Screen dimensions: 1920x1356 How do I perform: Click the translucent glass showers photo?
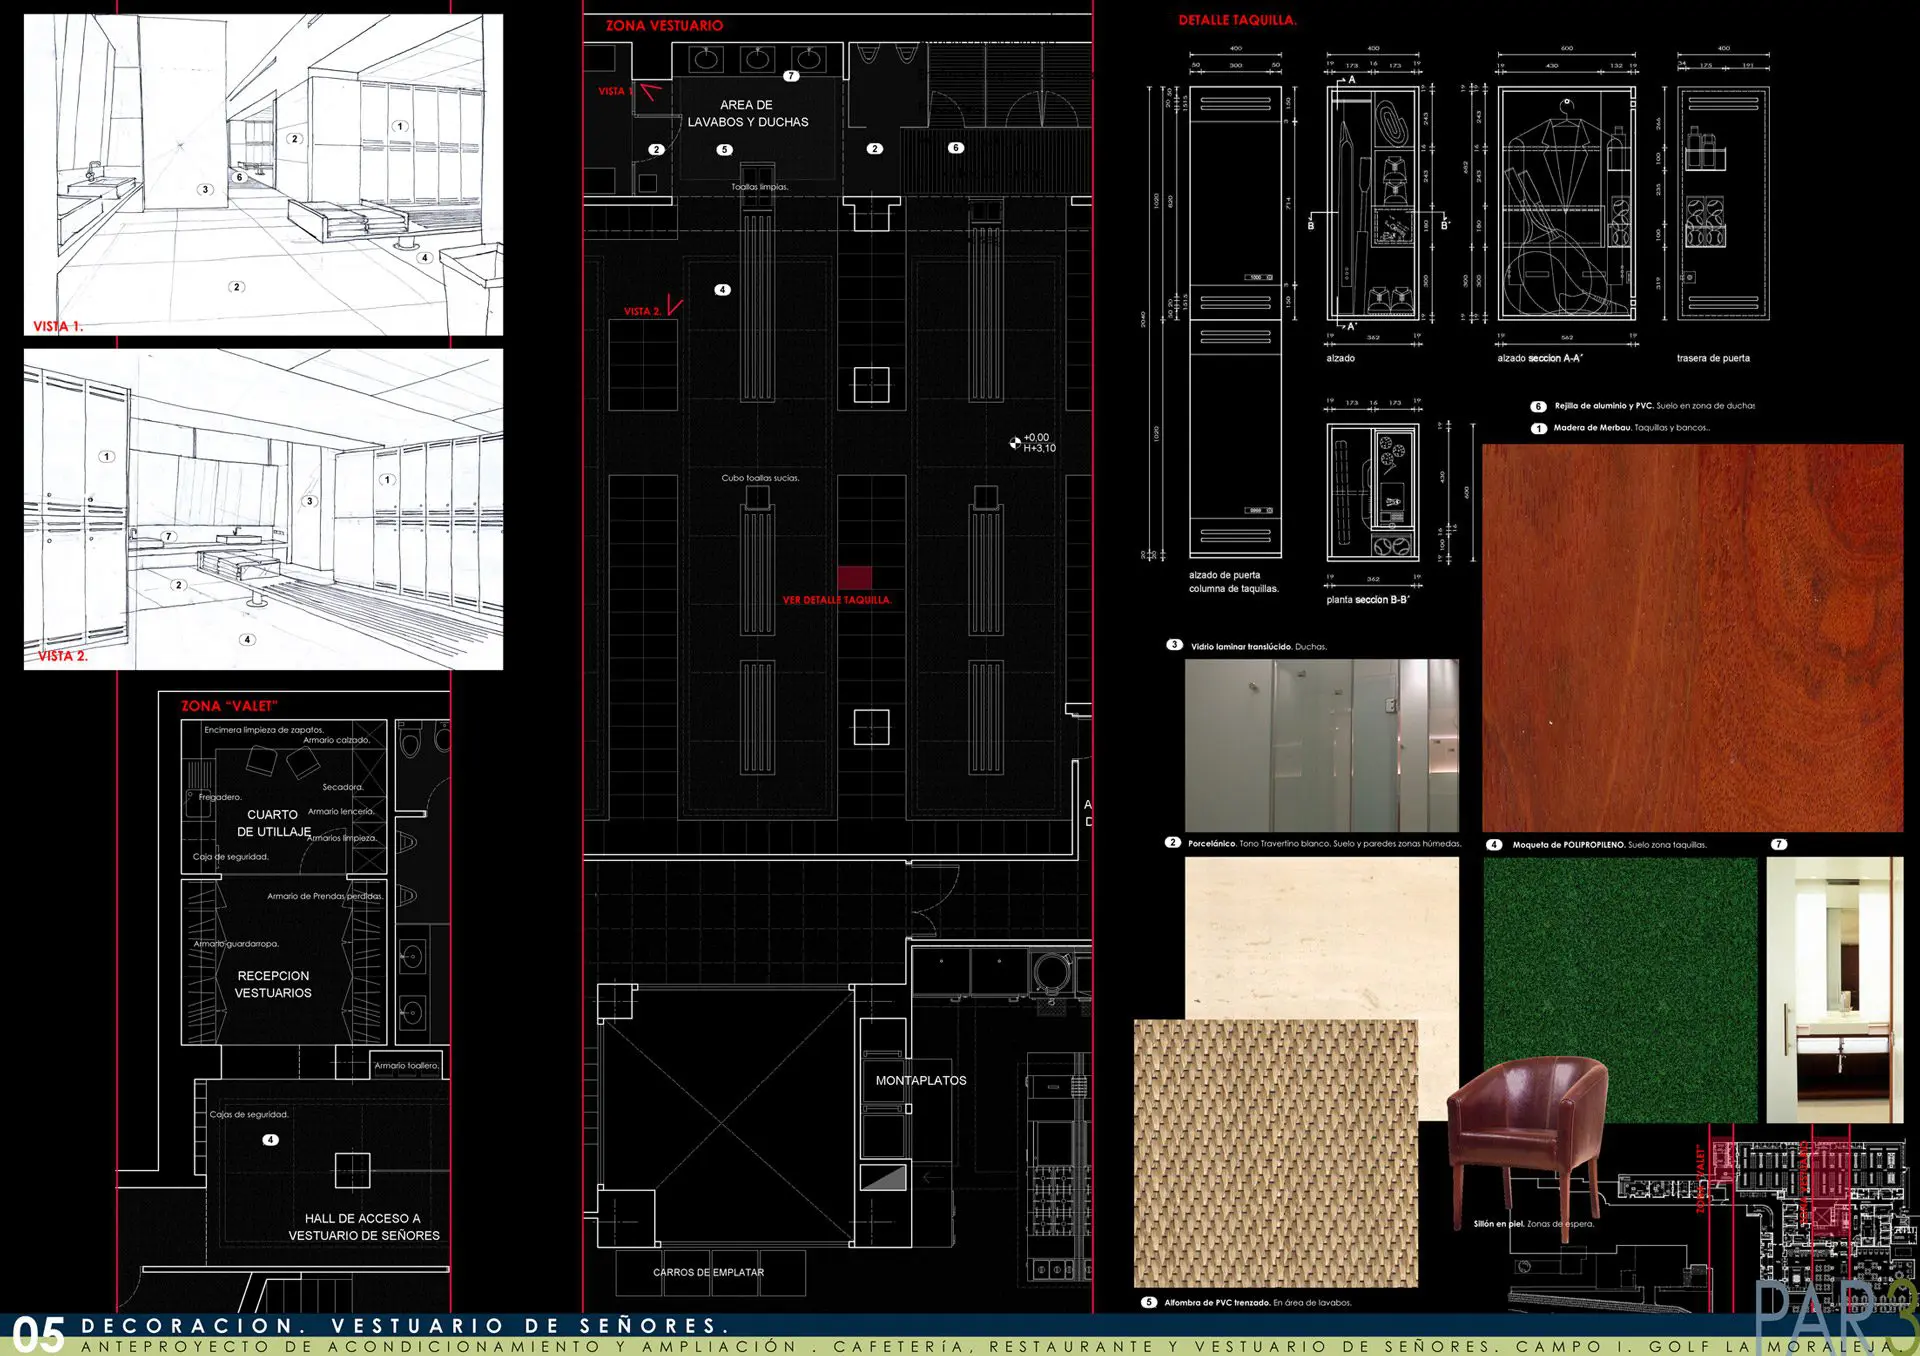tap(1321, 745)
